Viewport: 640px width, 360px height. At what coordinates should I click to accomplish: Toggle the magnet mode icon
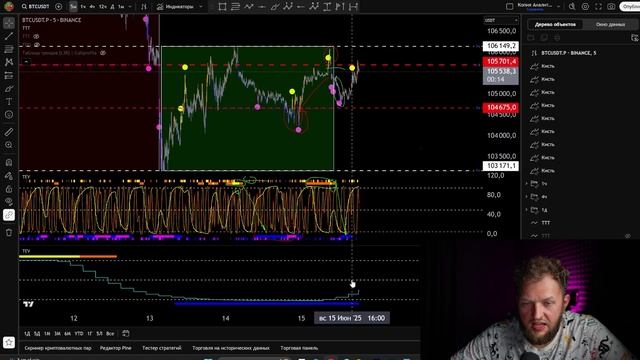[x=9, y=162]
